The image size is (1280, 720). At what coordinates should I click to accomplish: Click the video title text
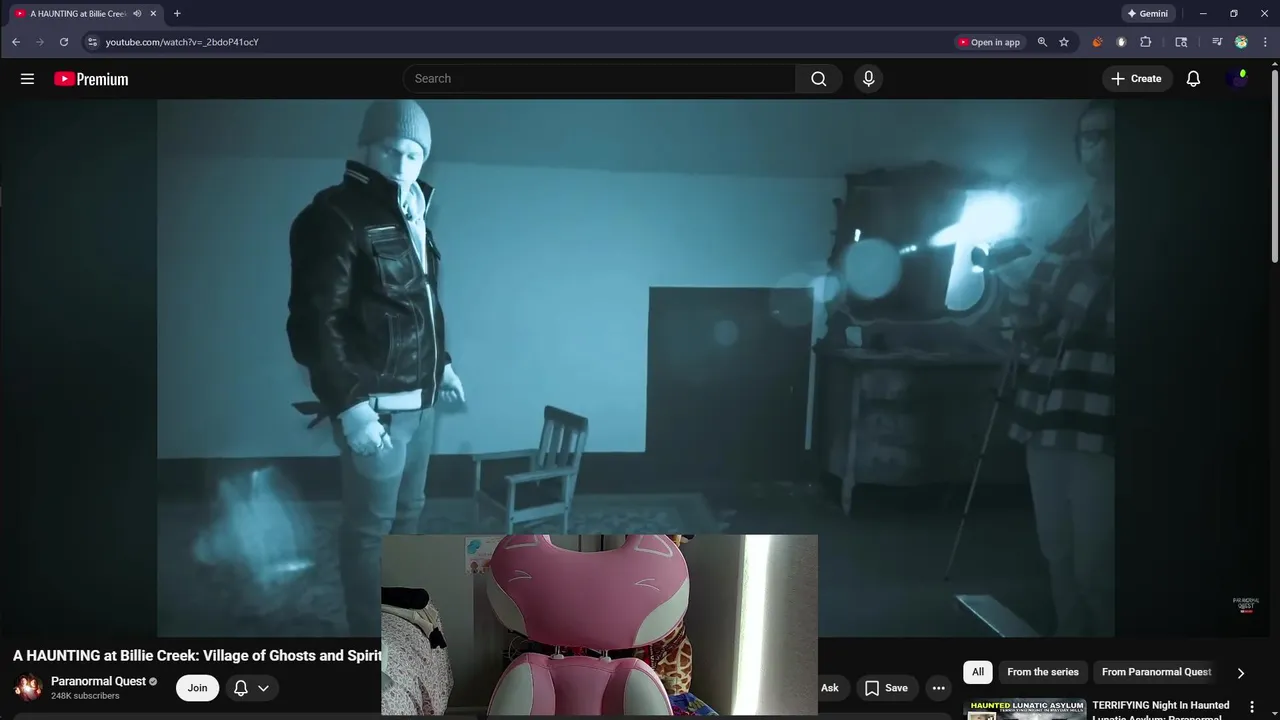[x=197, y=656]
